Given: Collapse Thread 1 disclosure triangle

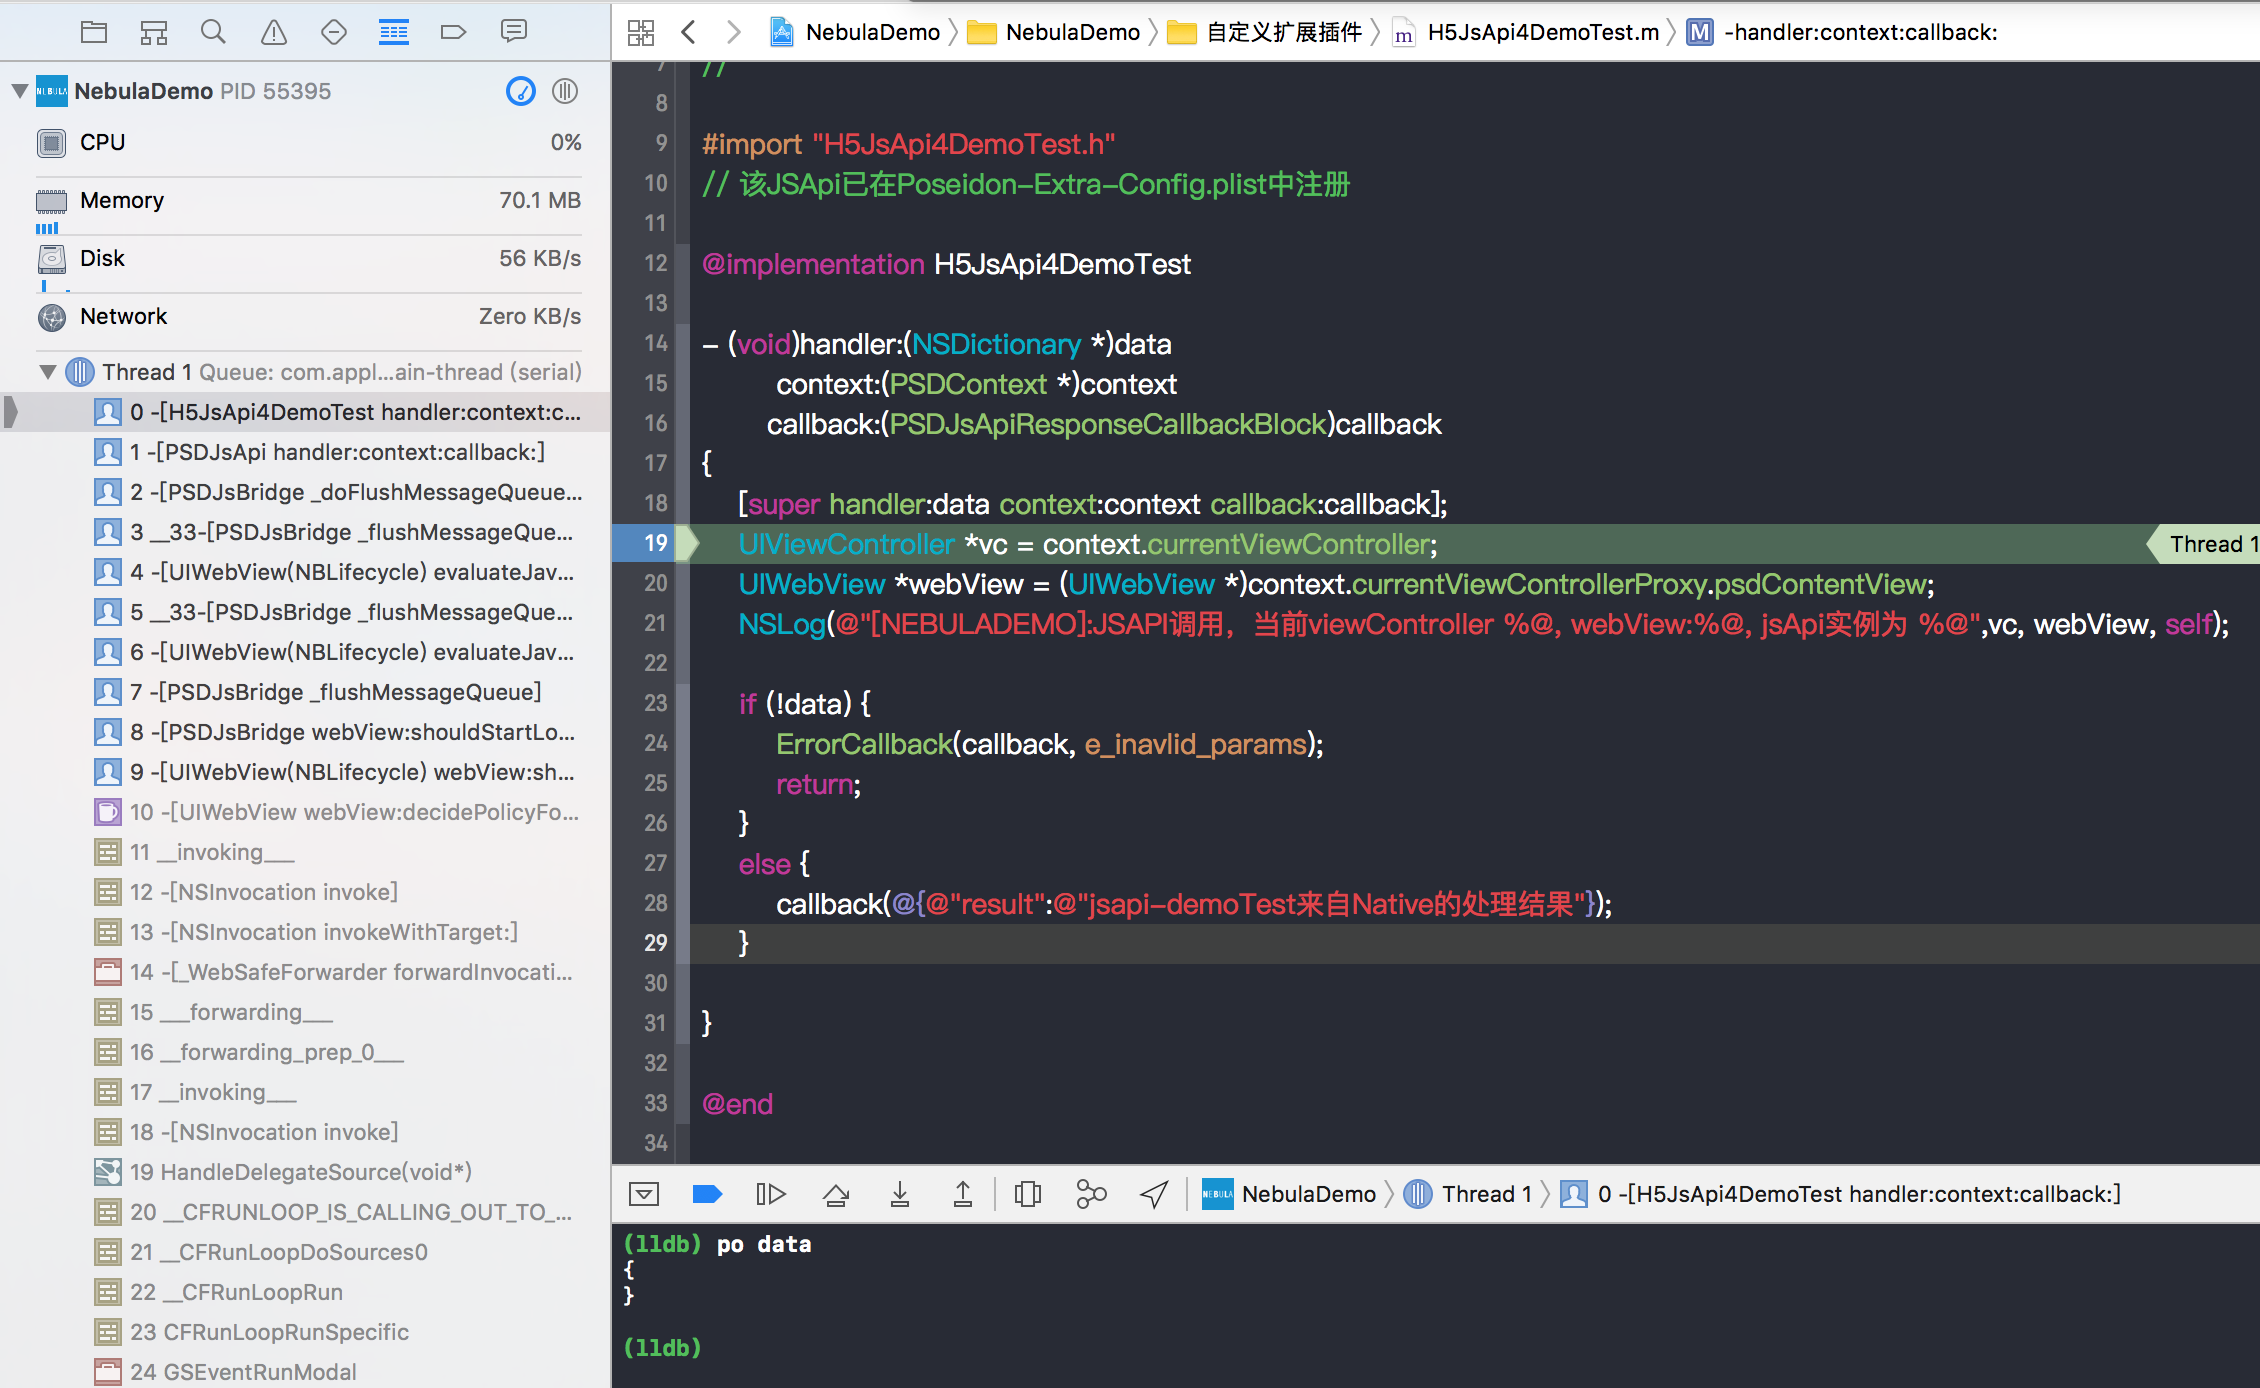Looking at the screenshot, I should (47, 372).
